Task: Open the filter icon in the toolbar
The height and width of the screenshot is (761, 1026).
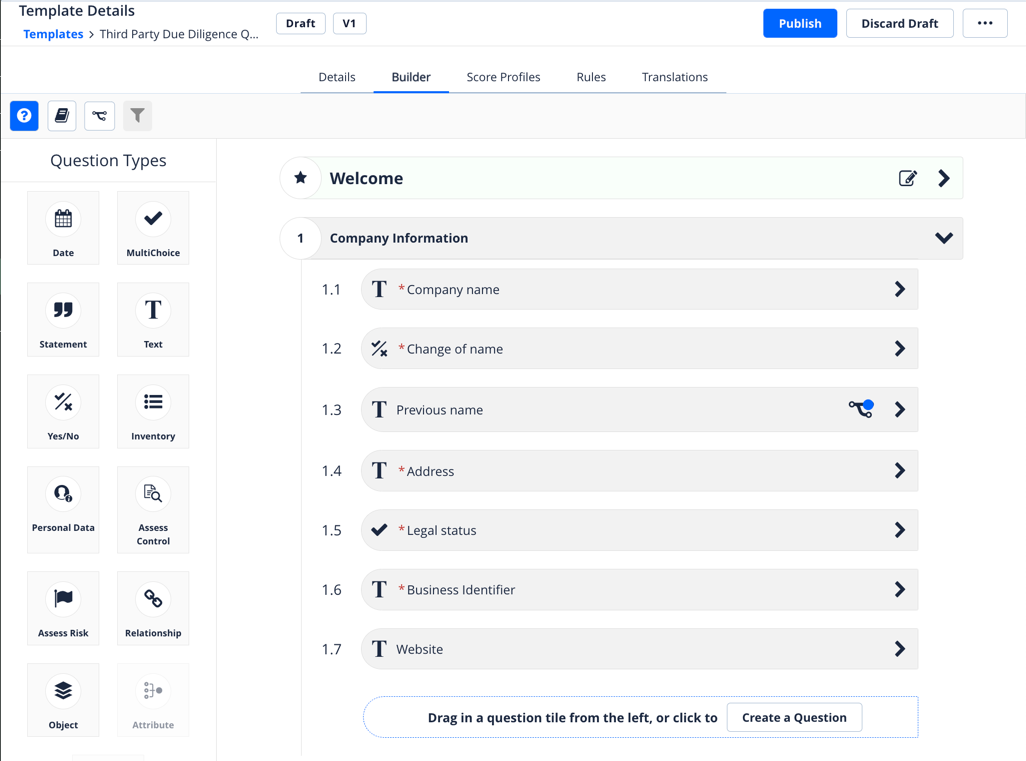Action: pyautogui.click(x=138, y=116)
